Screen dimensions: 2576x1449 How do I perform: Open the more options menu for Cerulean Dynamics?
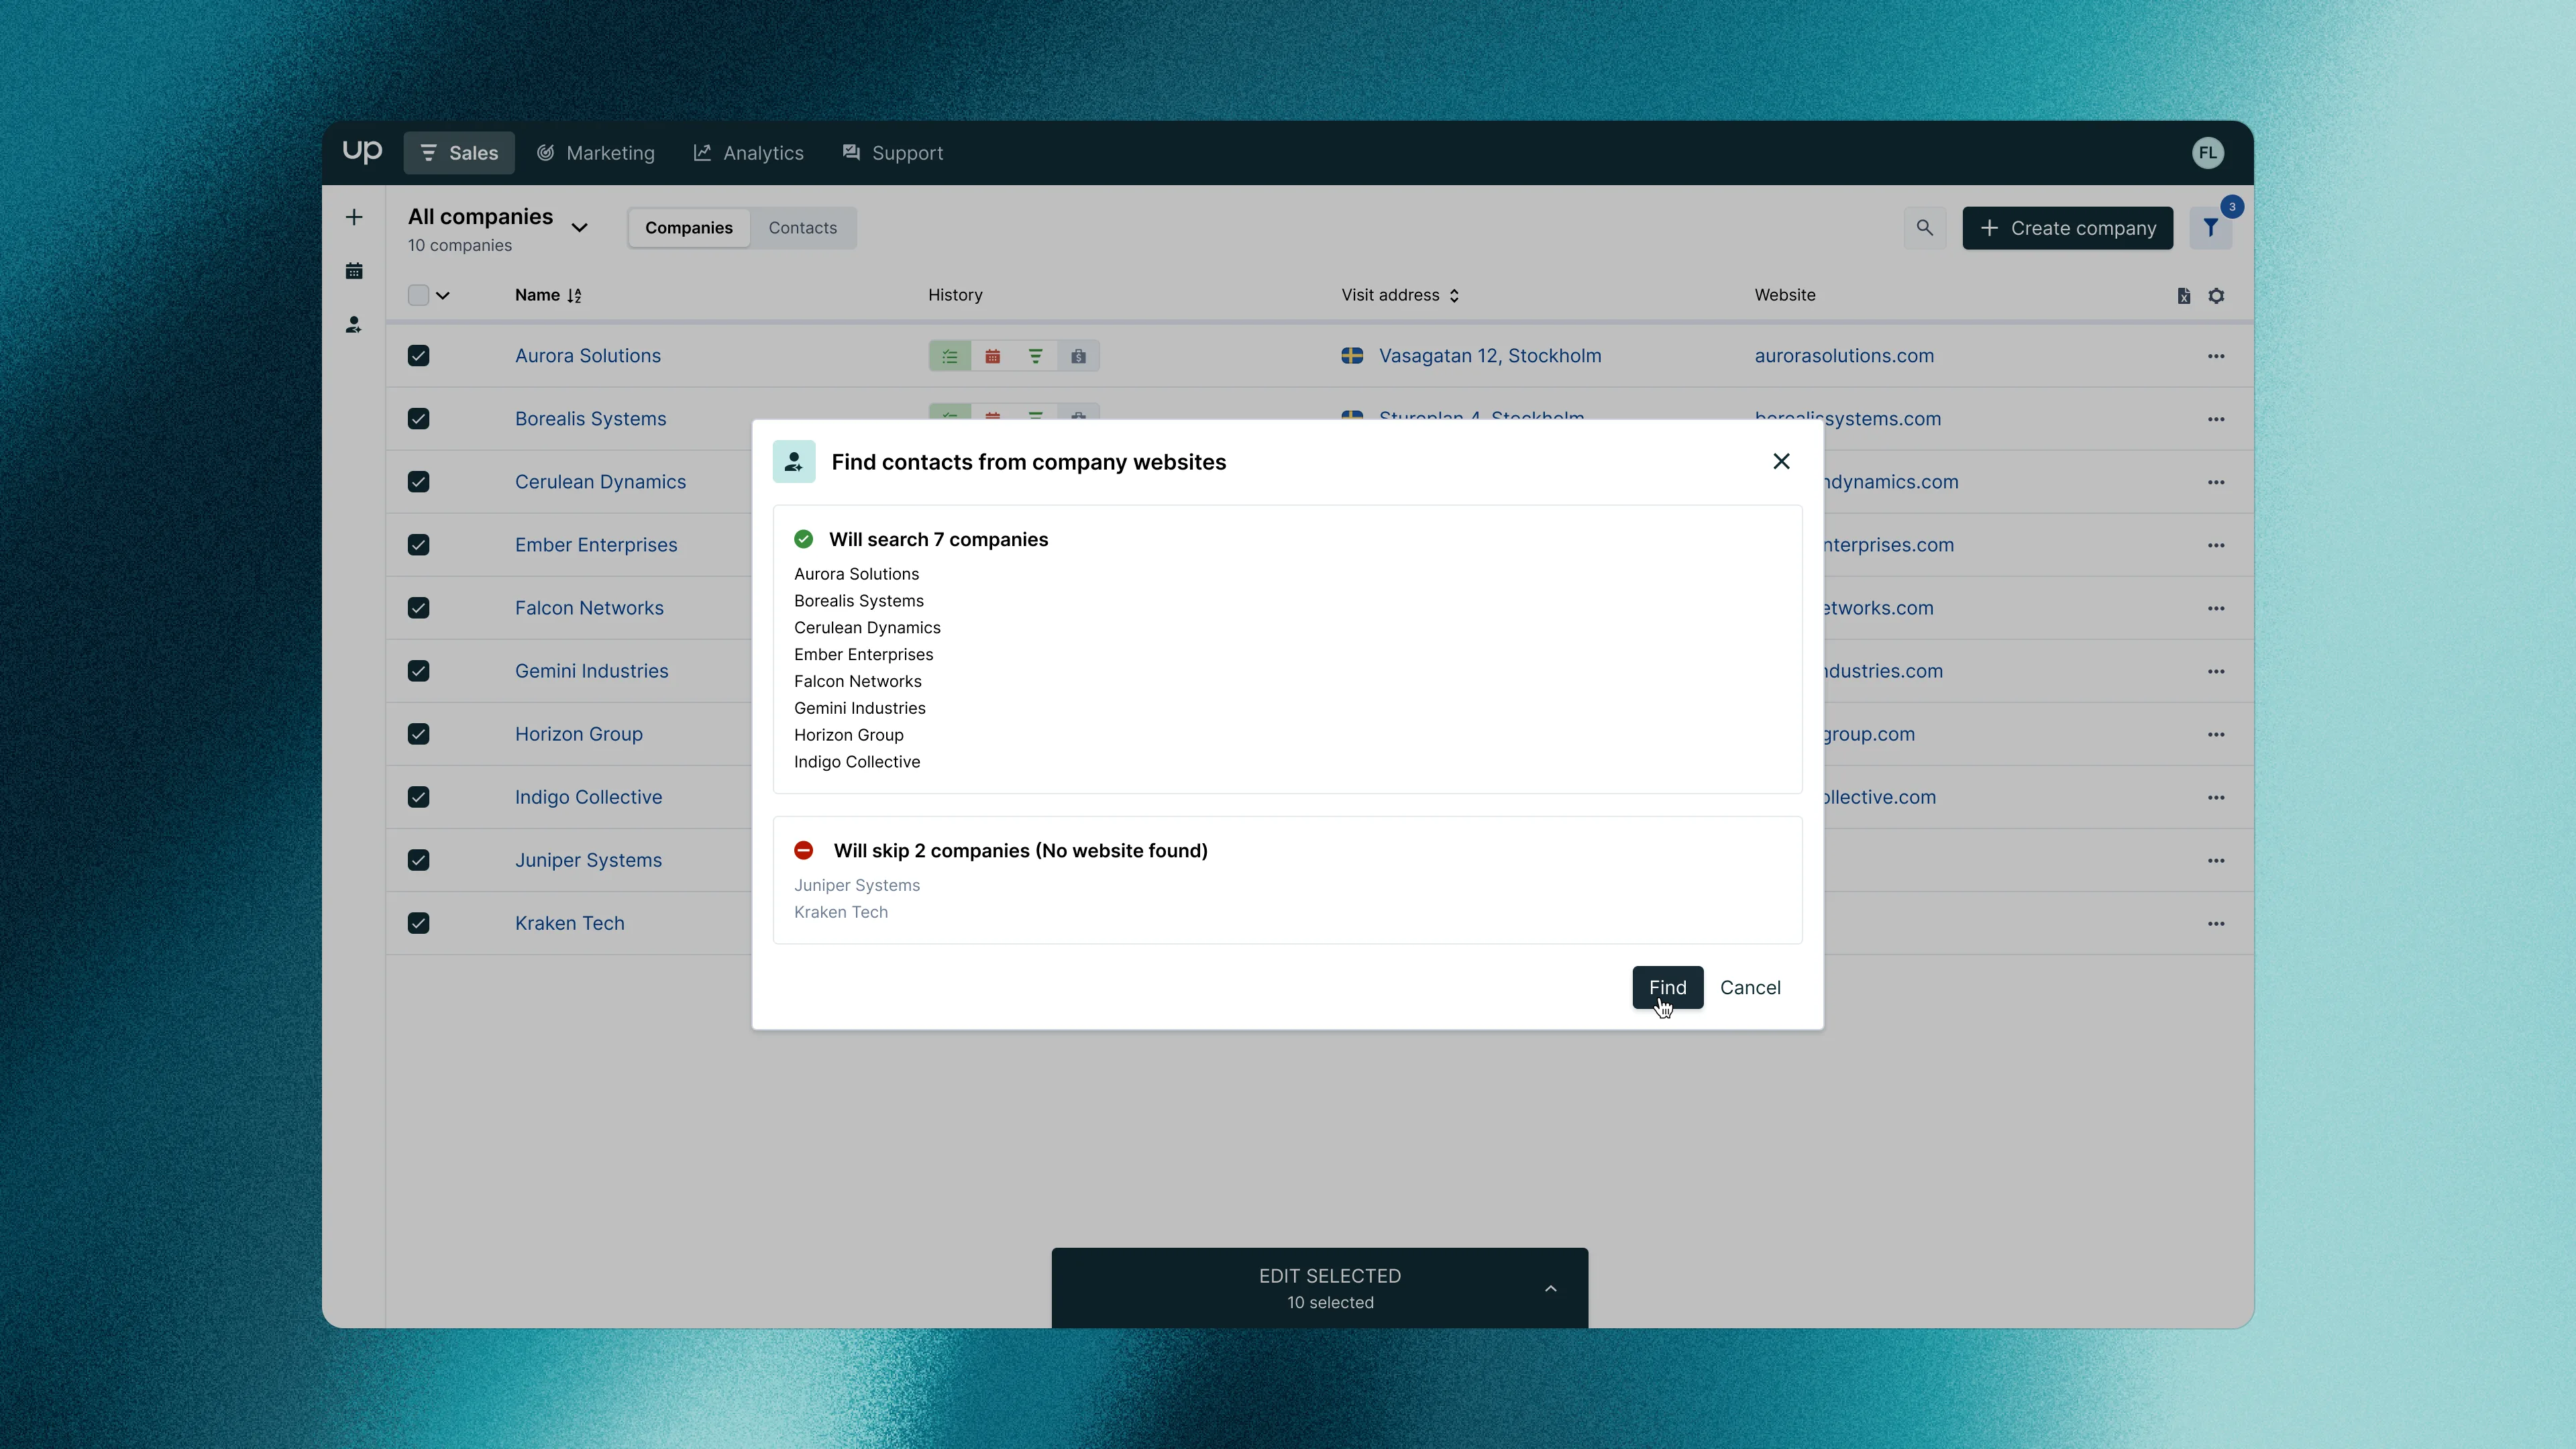(x=2216, y=482)
